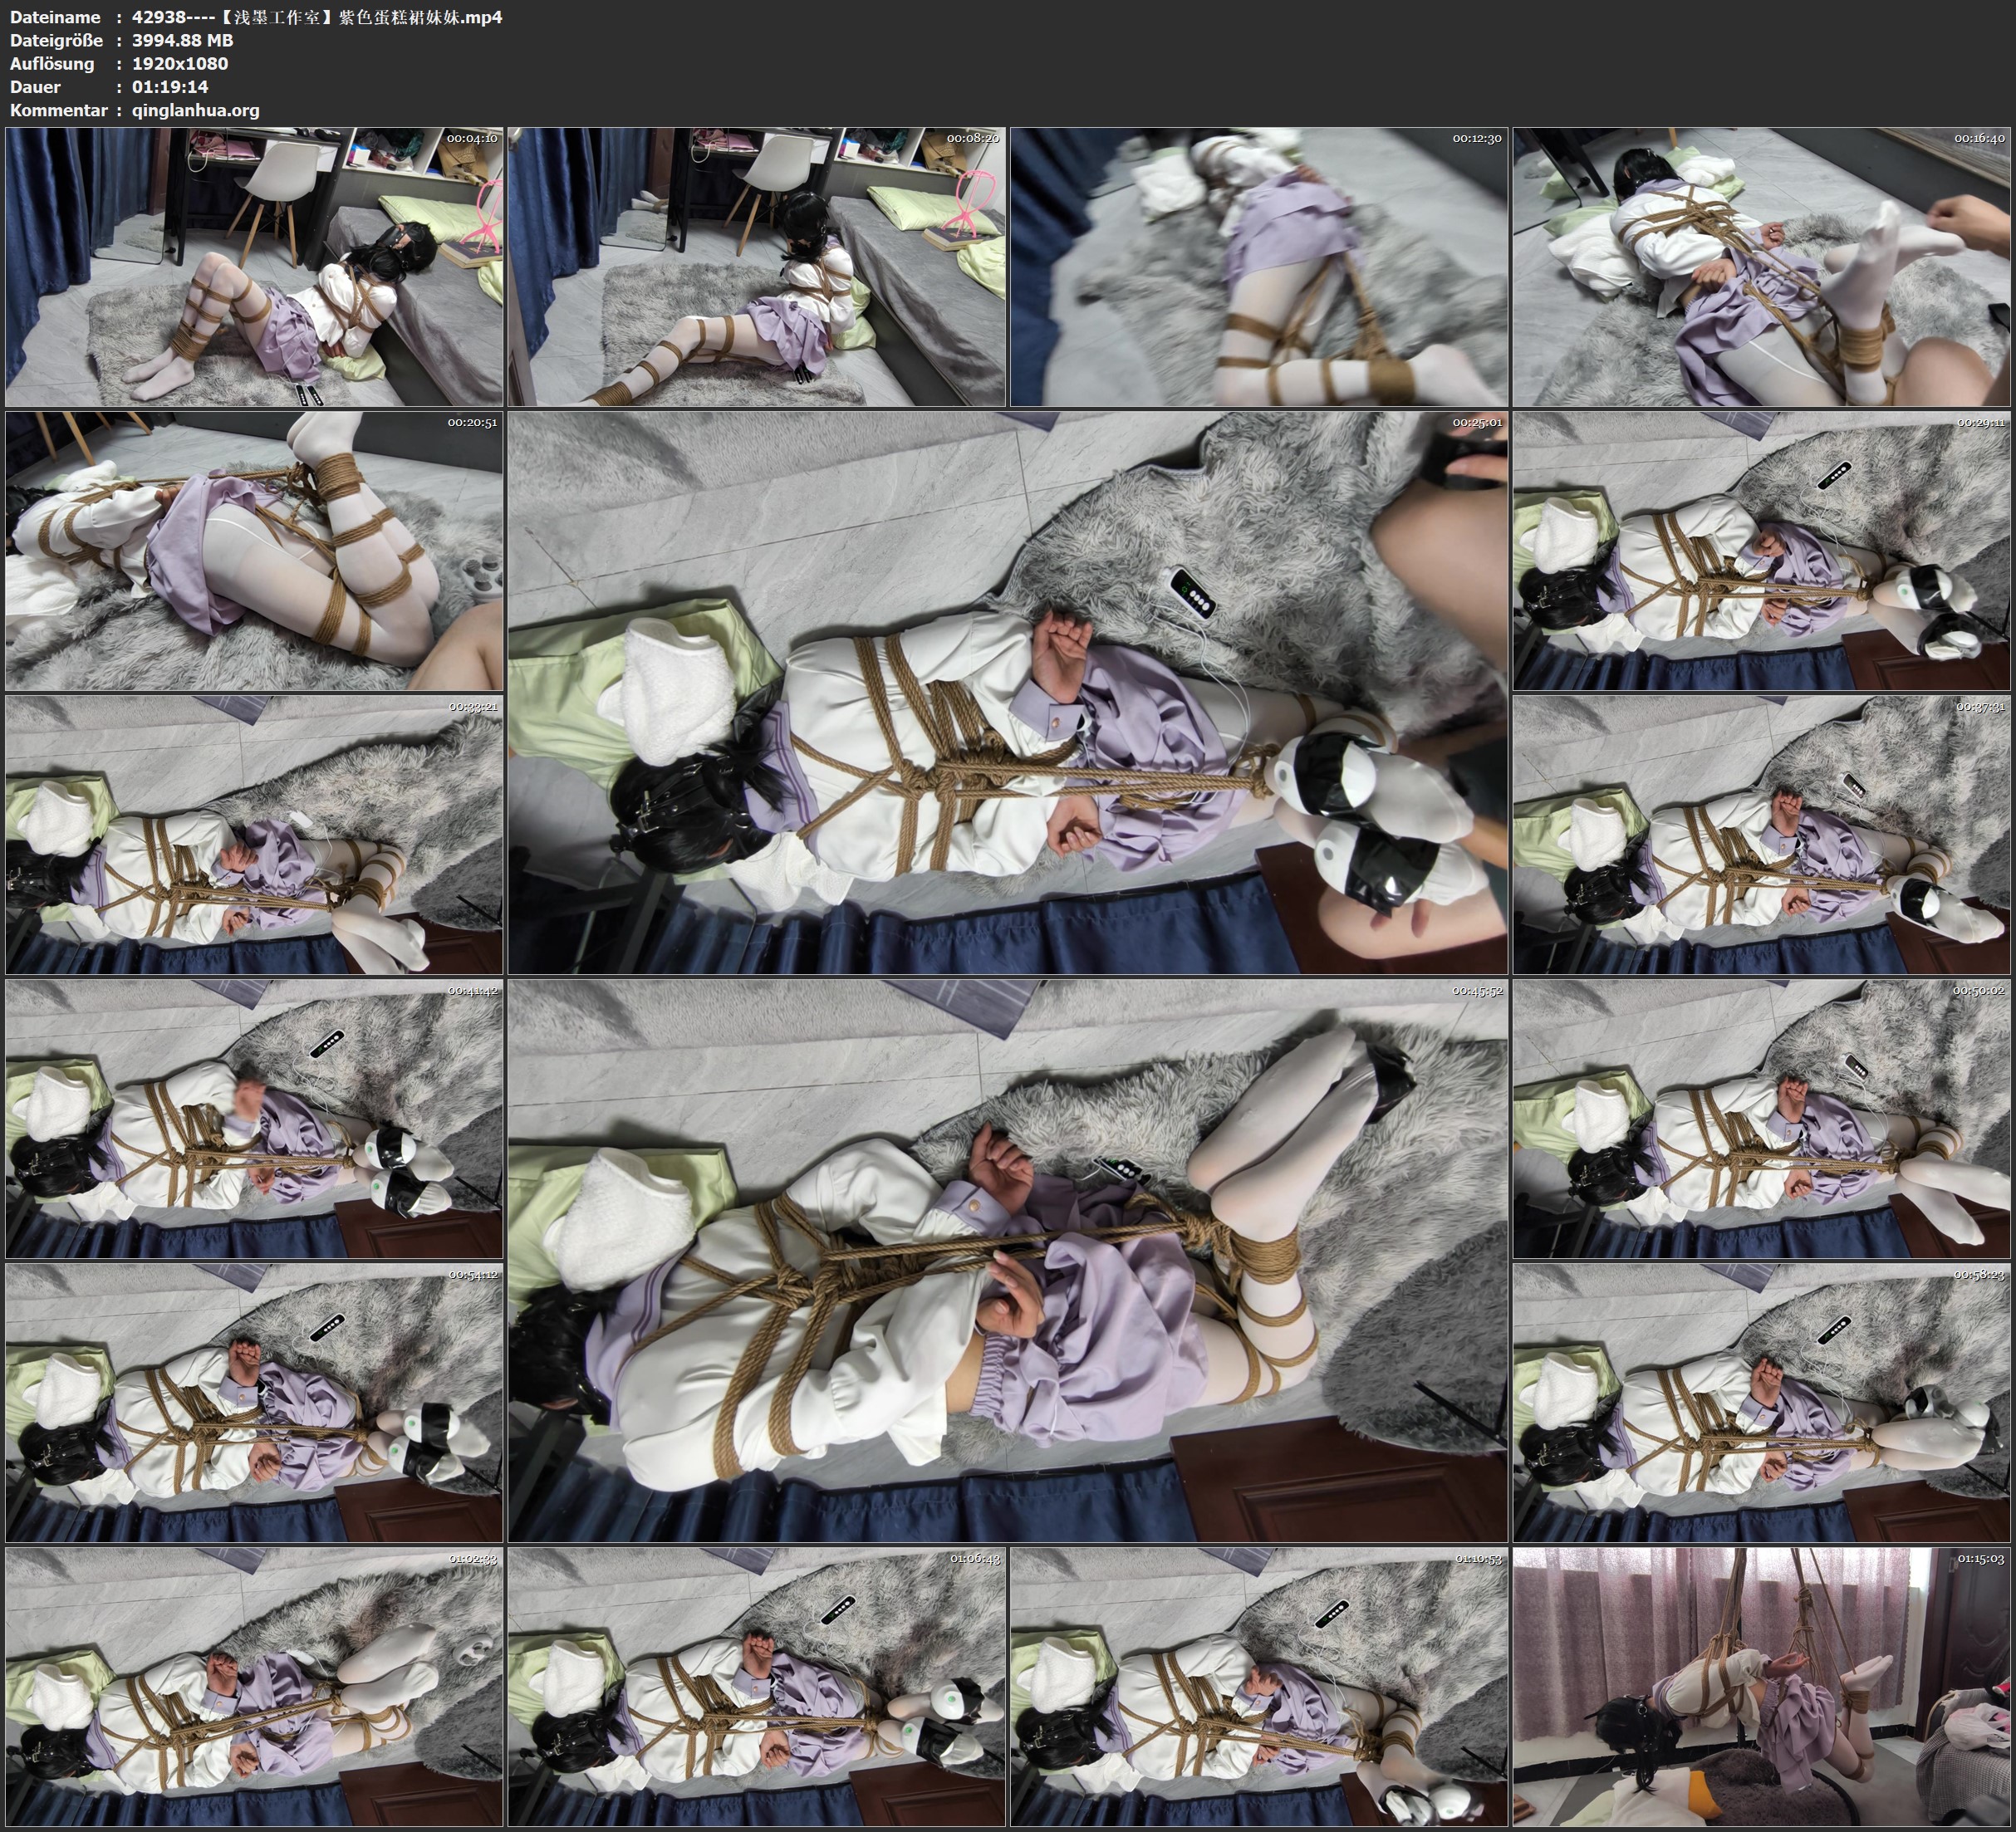This screenshot has width=2016, height=1832.
Task: Click the 1920x1080 resolution value
Action: click(180, 64)
